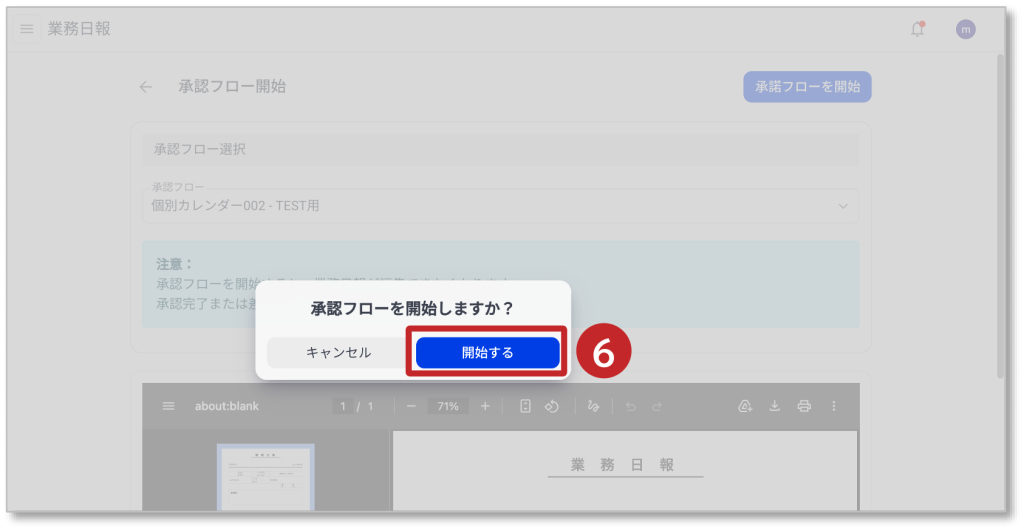Toggle the PDF viewer sidebar menu

[x=168, y=406]
